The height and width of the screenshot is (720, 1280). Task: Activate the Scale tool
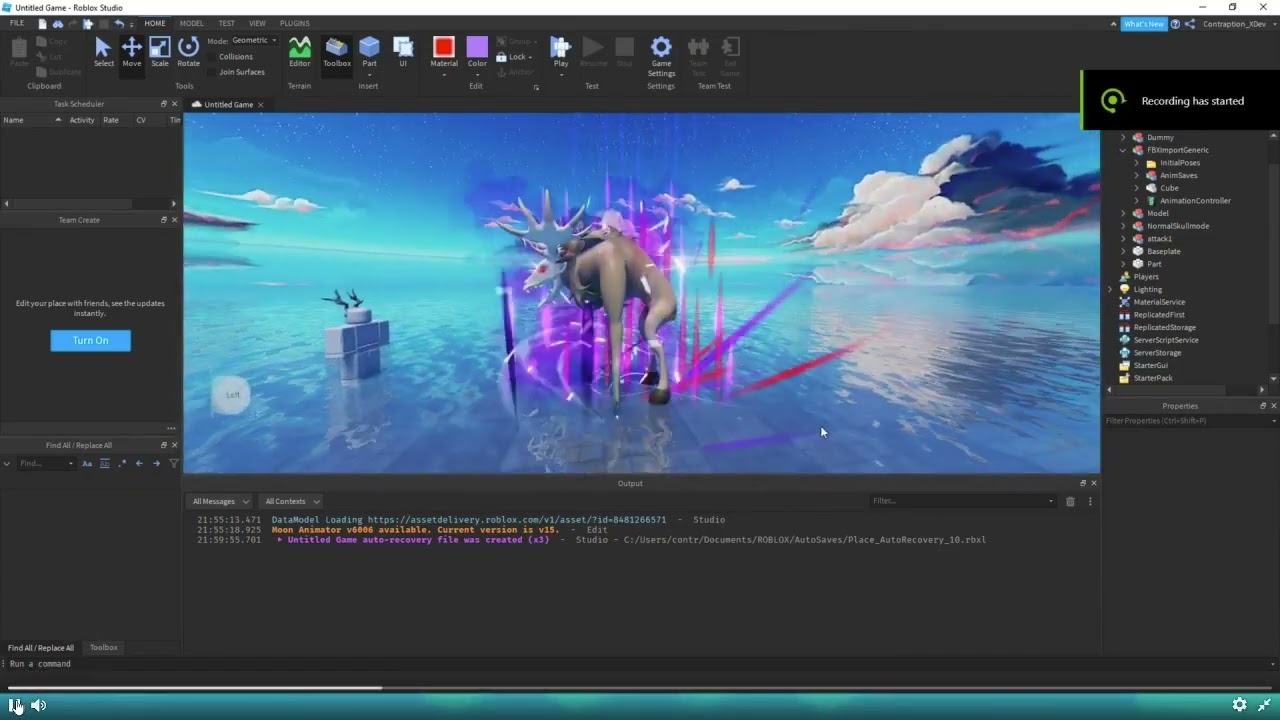(160, 52)
